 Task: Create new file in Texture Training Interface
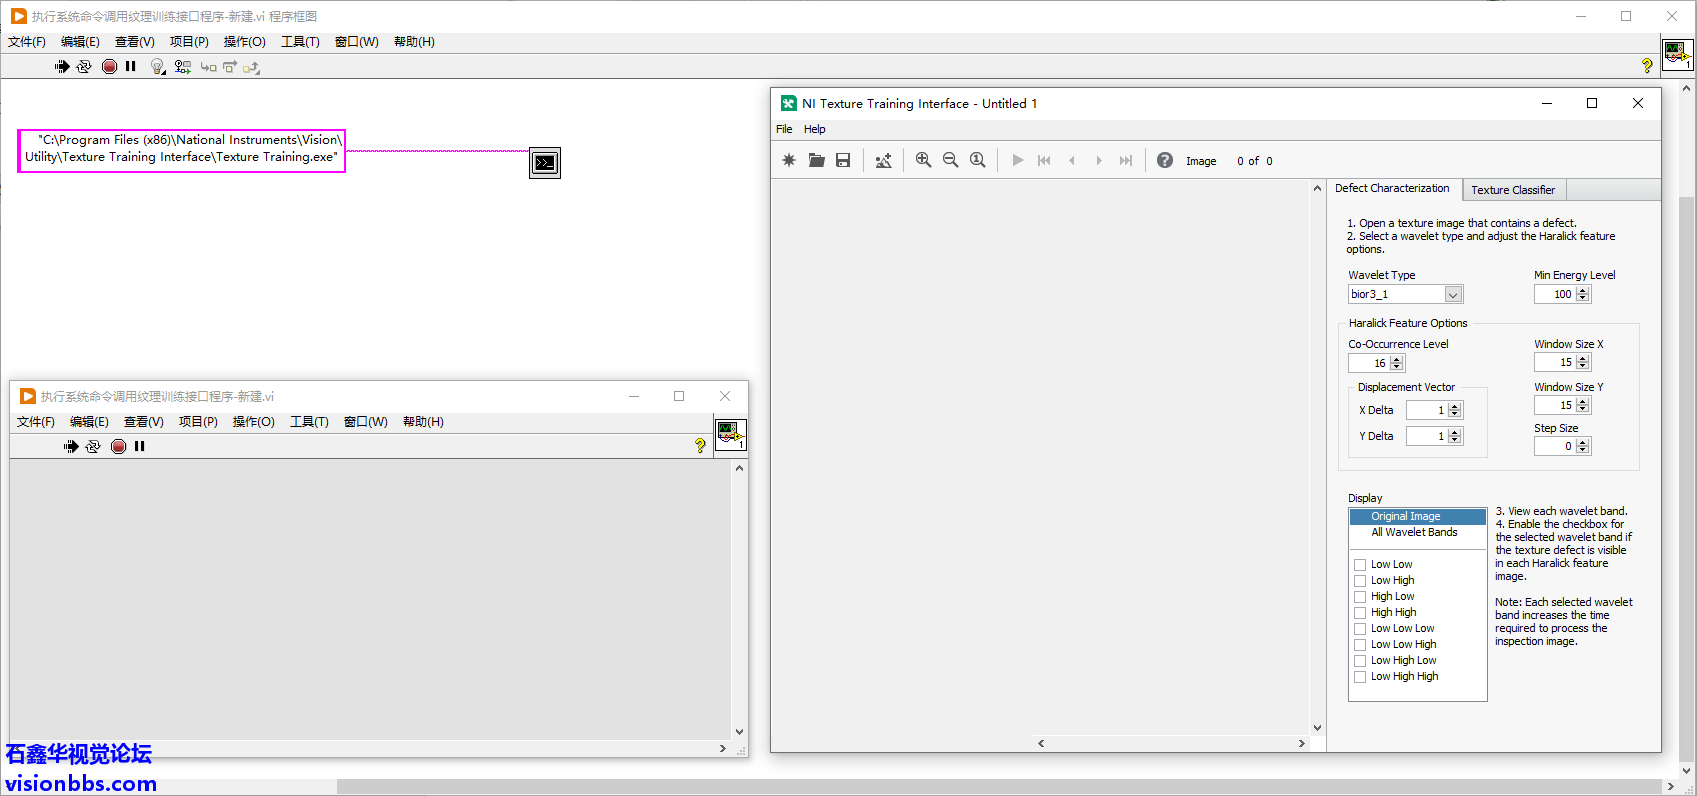(789, 160)
